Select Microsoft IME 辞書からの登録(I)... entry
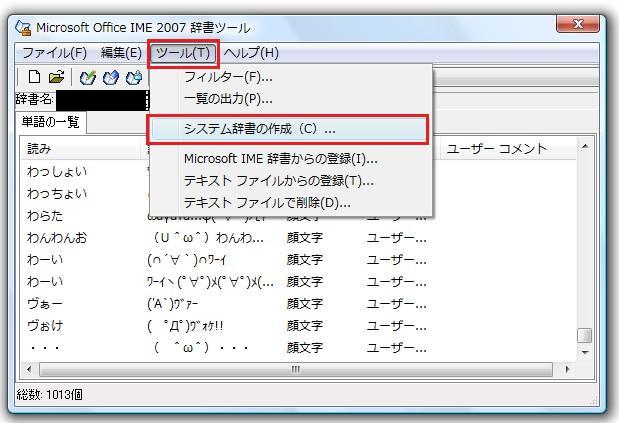 280,158
